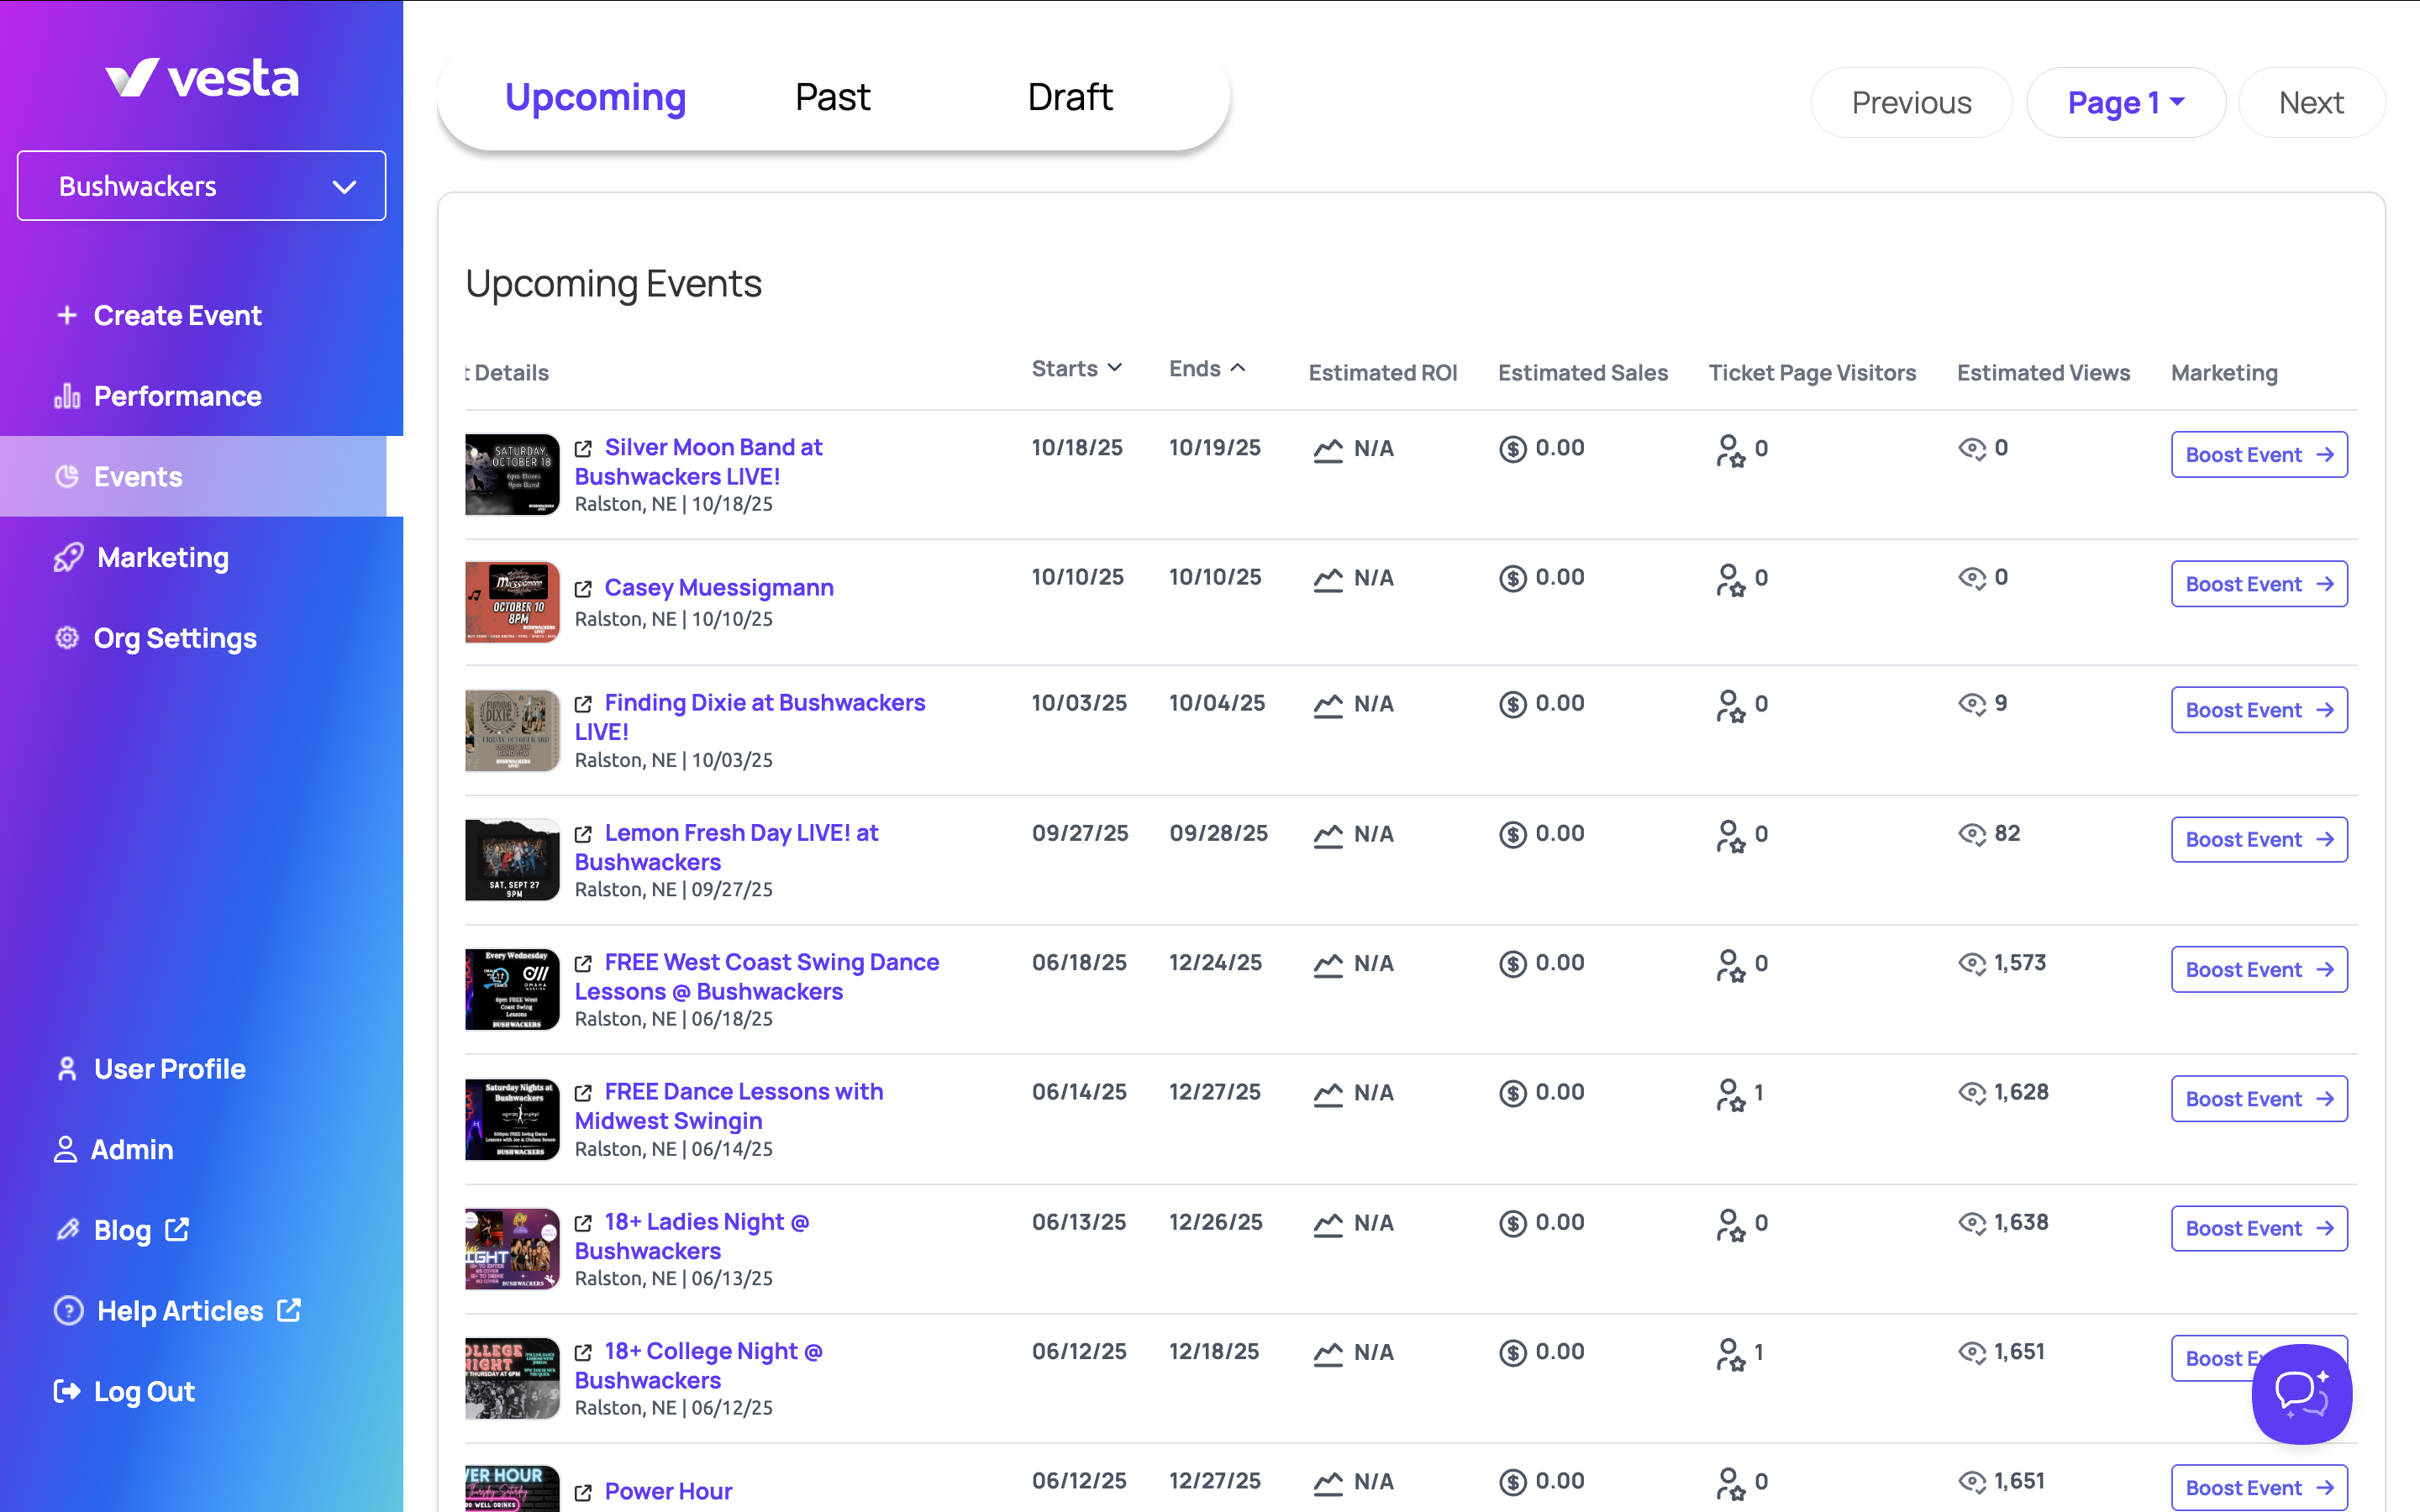
Task: Click the eye views icon in Lemon Fresh Day row
Action: (1972, 834)
